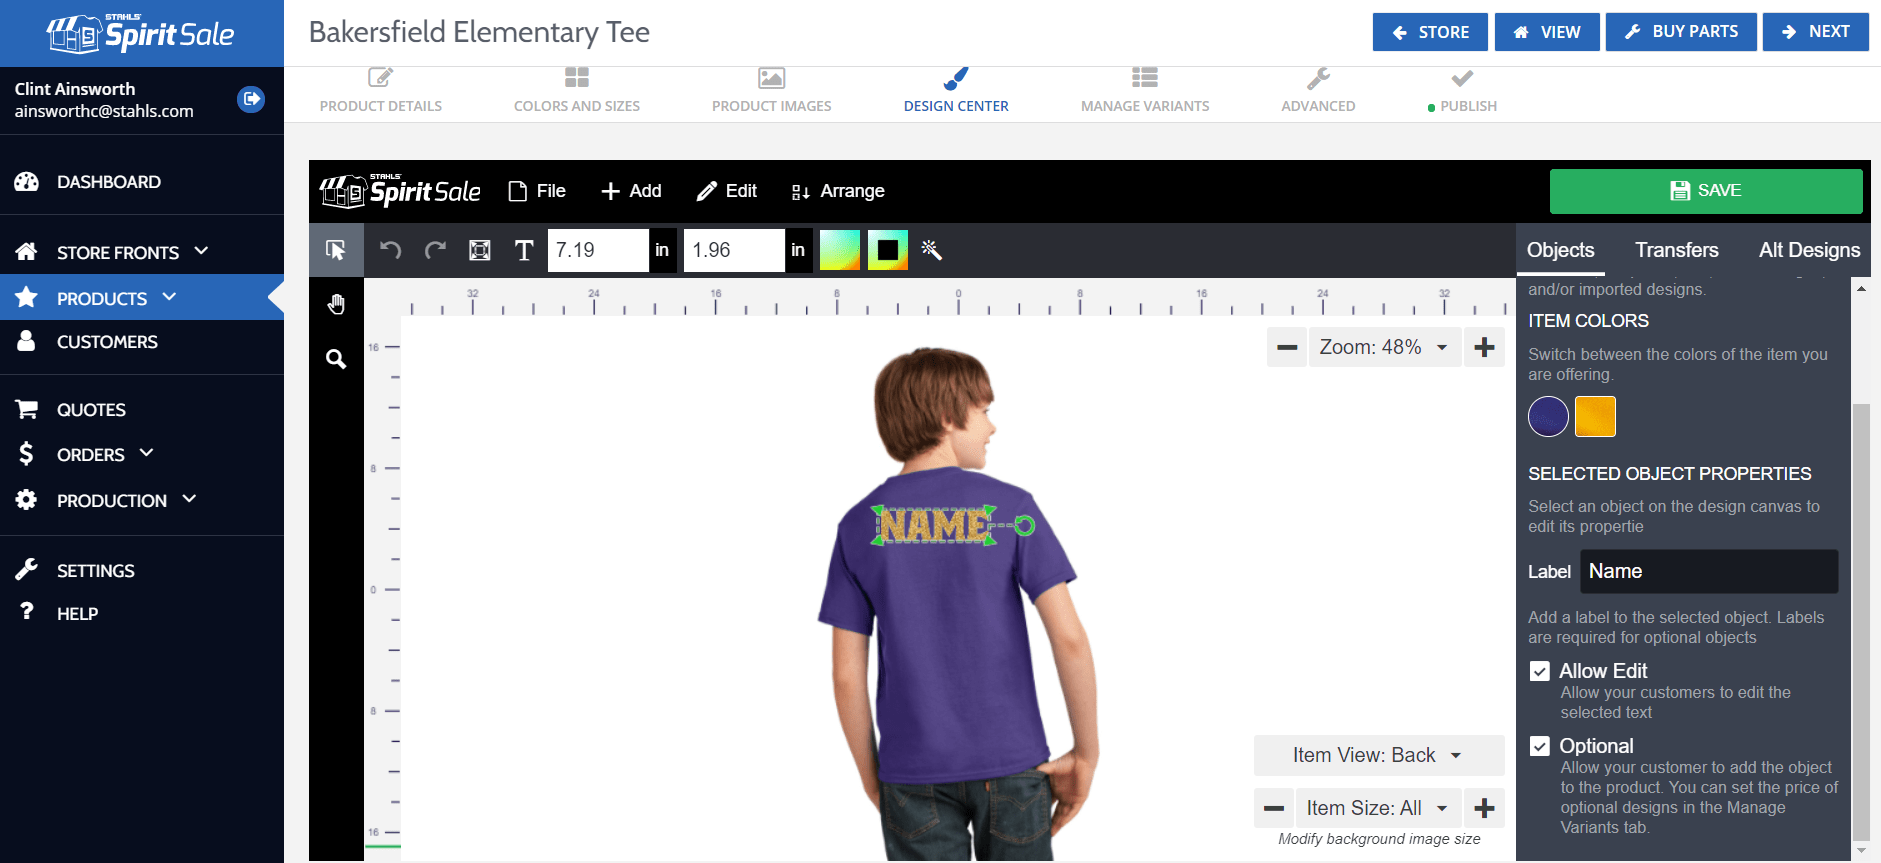Open the gradient fill color picker
This screenshot has height=863, width=1881.
pos(840,250)
